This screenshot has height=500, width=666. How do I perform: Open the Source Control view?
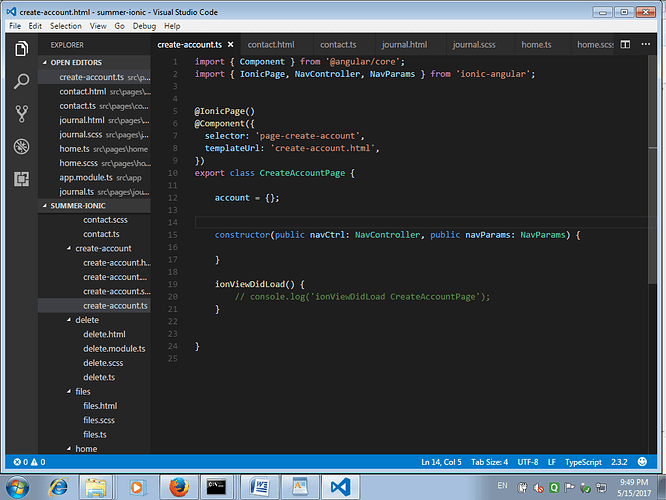pyautogui.click(x=21, y=114)
